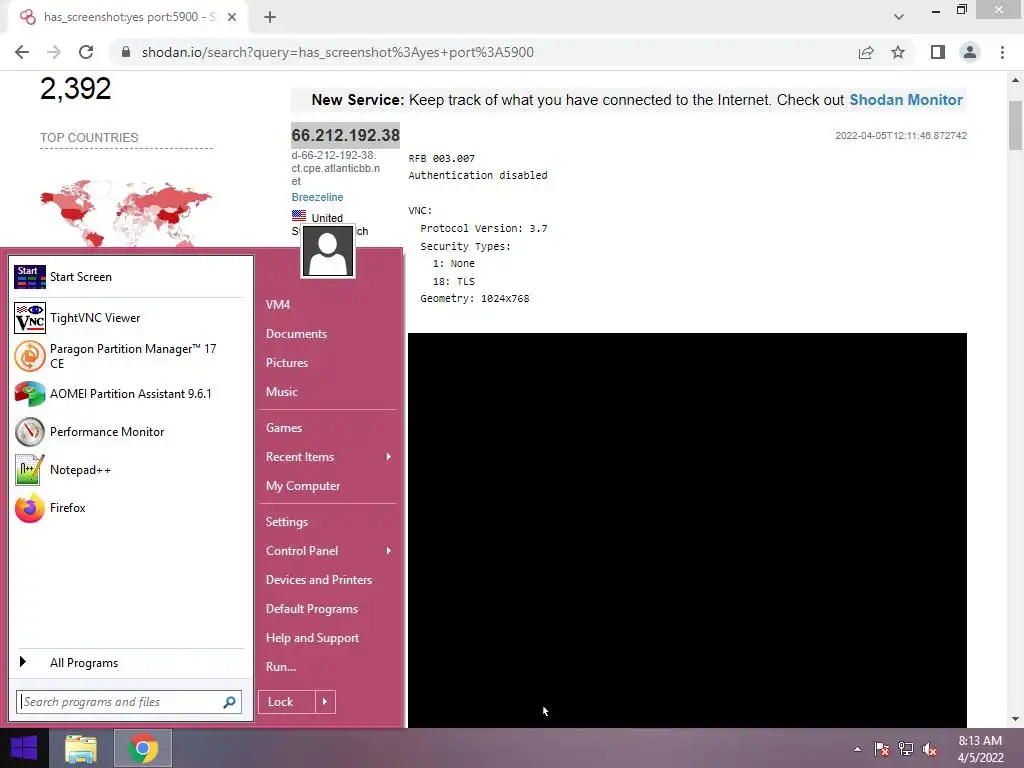Open the Start Screen shortcut icon

(x=29, y=277)
